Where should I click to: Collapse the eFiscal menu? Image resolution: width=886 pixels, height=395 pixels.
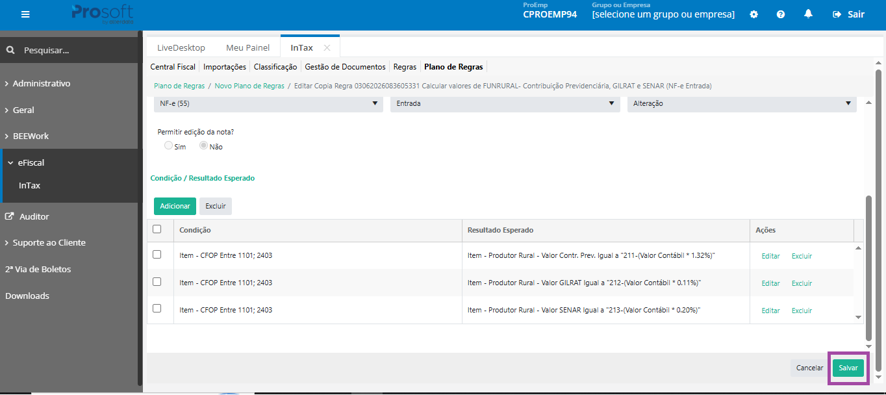click(27, 163)
